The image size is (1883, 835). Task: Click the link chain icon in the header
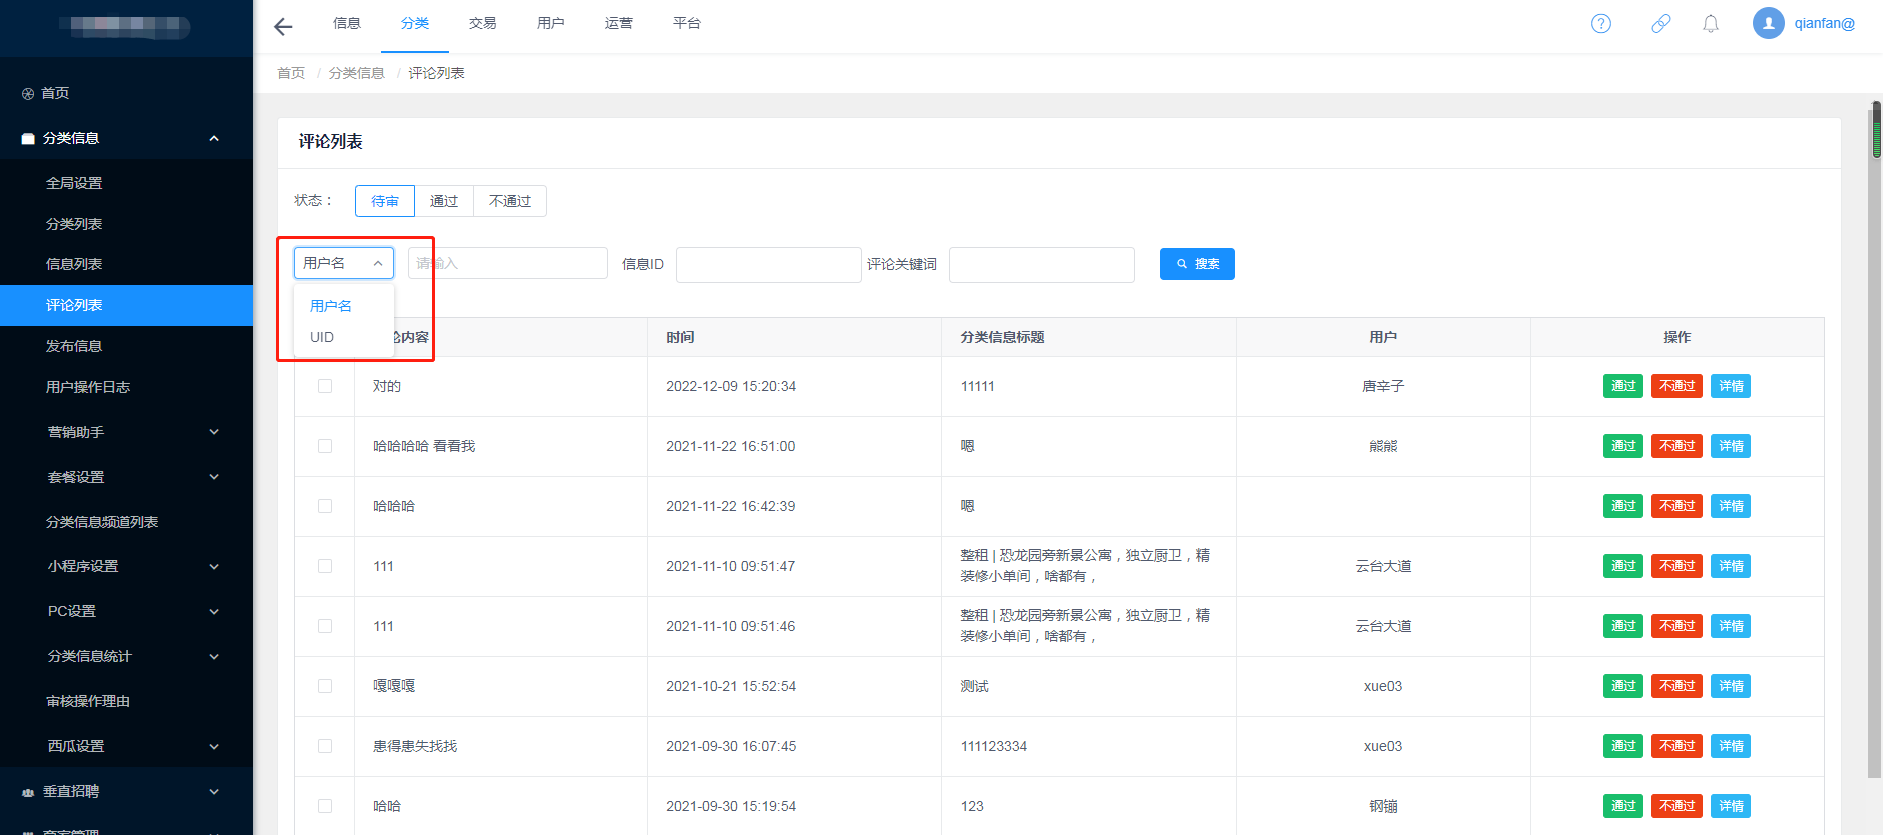(1661, 24)
